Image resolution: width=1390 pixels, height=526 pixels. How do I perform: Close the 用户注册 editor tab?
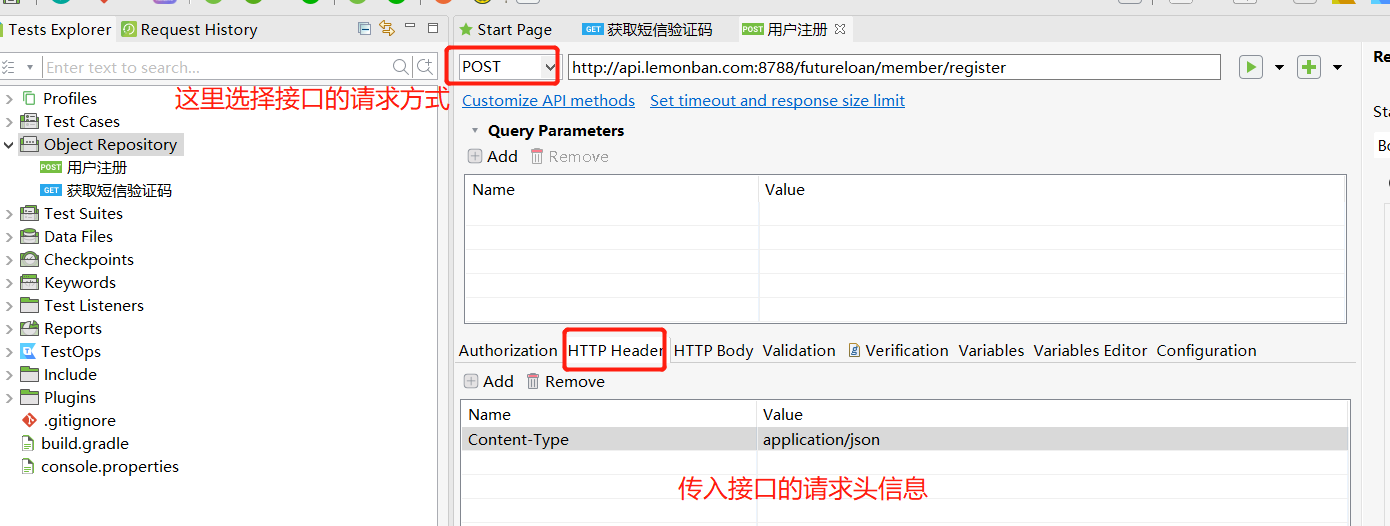840,29
